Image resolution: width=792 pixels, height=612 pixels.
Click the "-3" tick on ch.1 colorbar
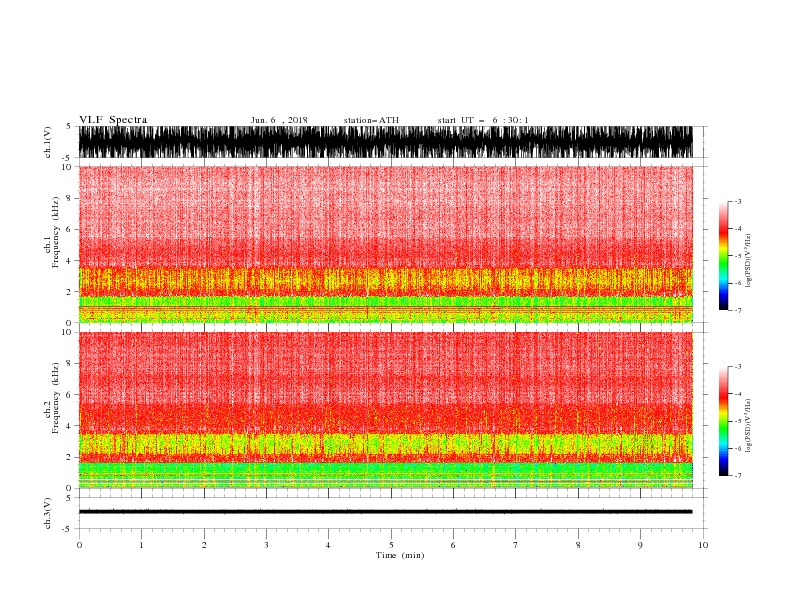738,201
